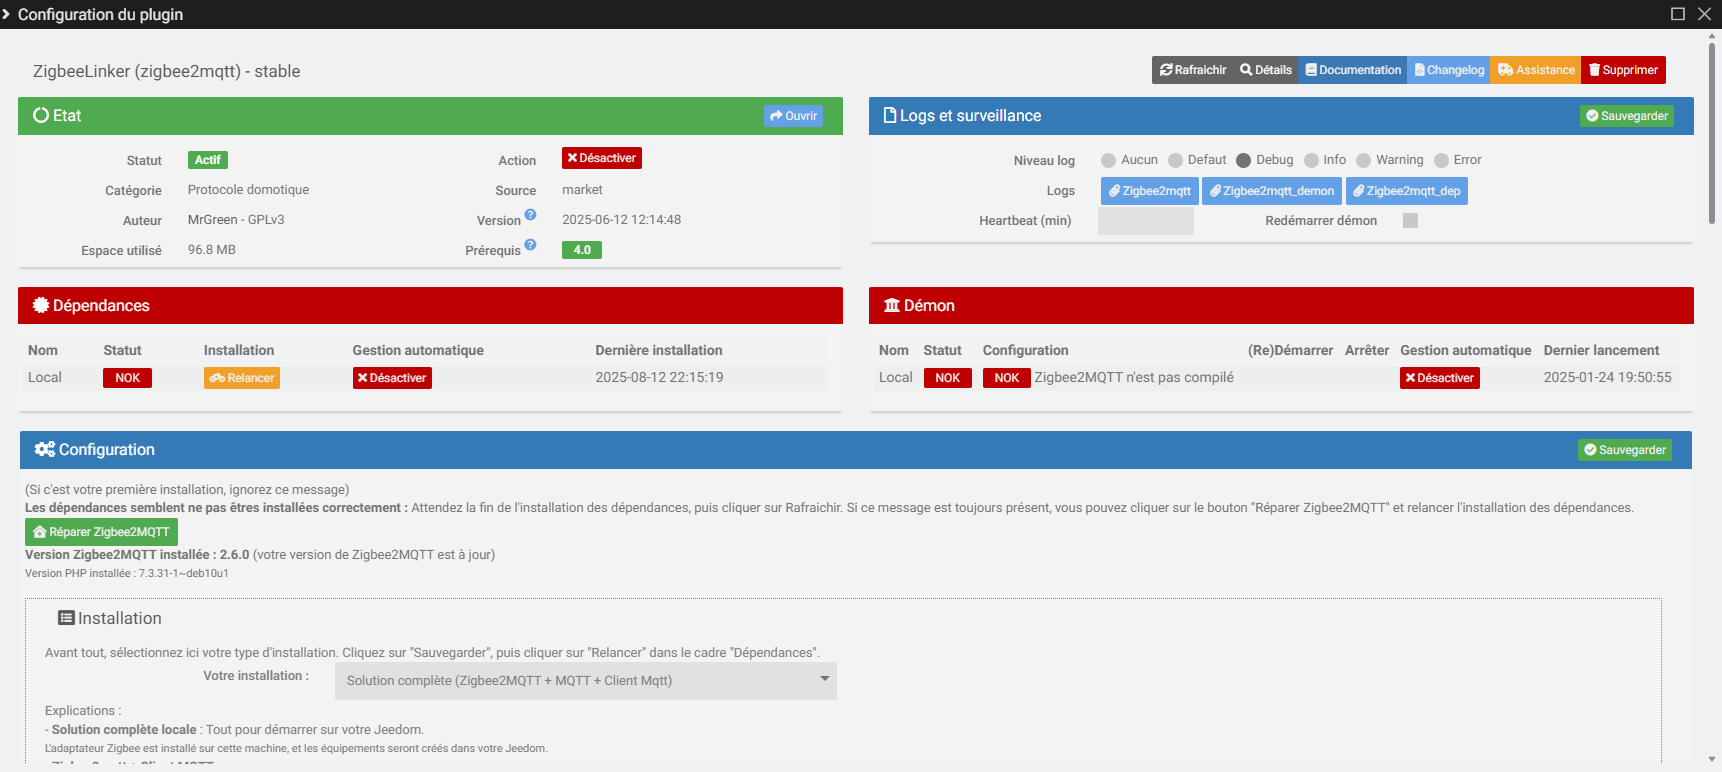
Task: Enable the Redémarrer démon checkbox
Action: tap(1410, 221)
